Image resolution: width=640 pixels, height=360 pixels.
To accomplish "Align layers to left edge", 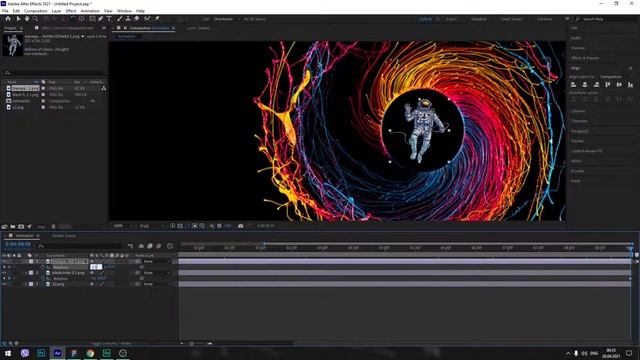I will click(x=573, y=84).
